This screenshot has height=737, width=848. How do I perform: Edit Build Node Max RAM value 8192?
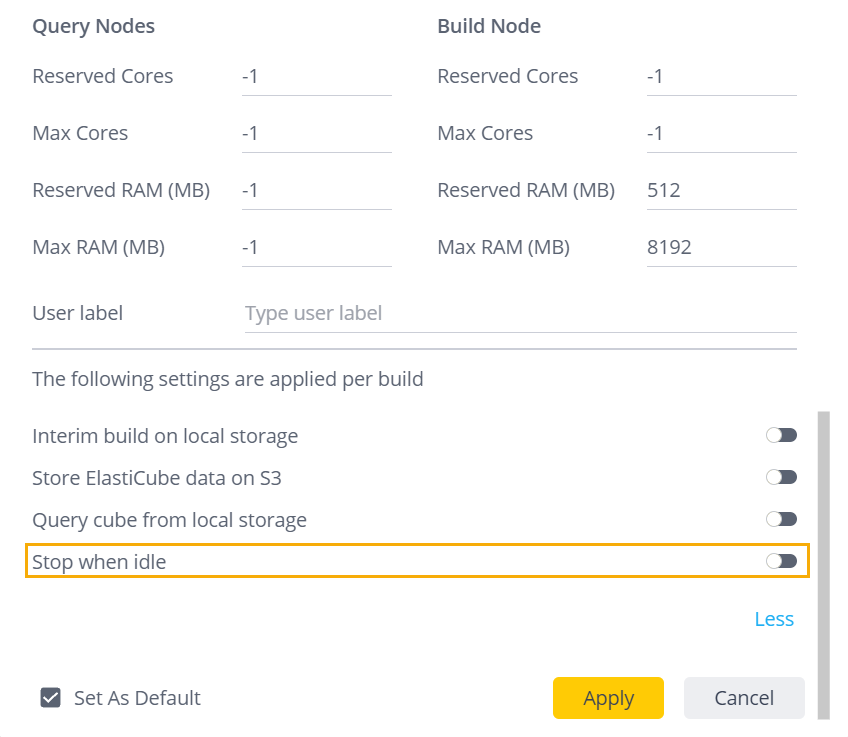[722, 248]
